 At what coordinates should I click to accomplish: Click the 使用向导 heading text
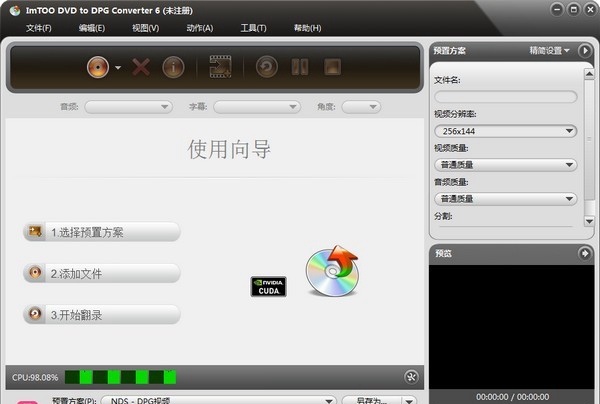click(229, 149)
